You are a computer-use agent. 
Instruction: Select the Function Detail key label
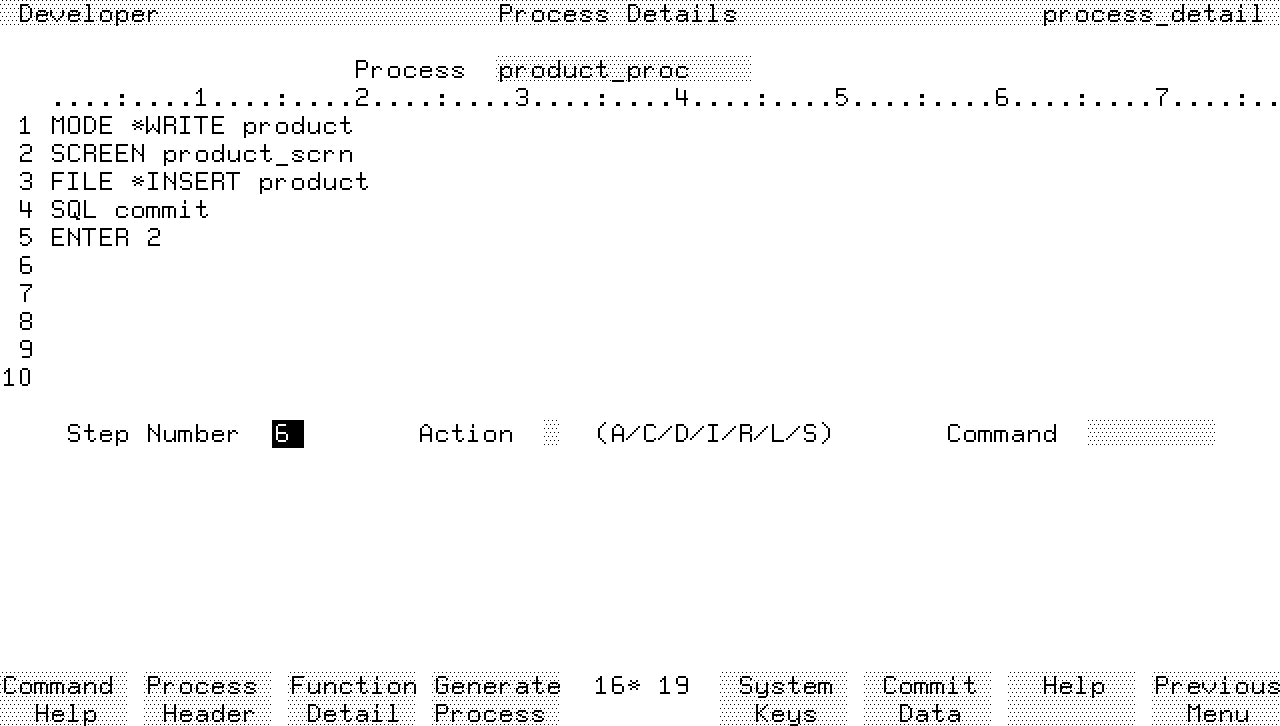353,699
